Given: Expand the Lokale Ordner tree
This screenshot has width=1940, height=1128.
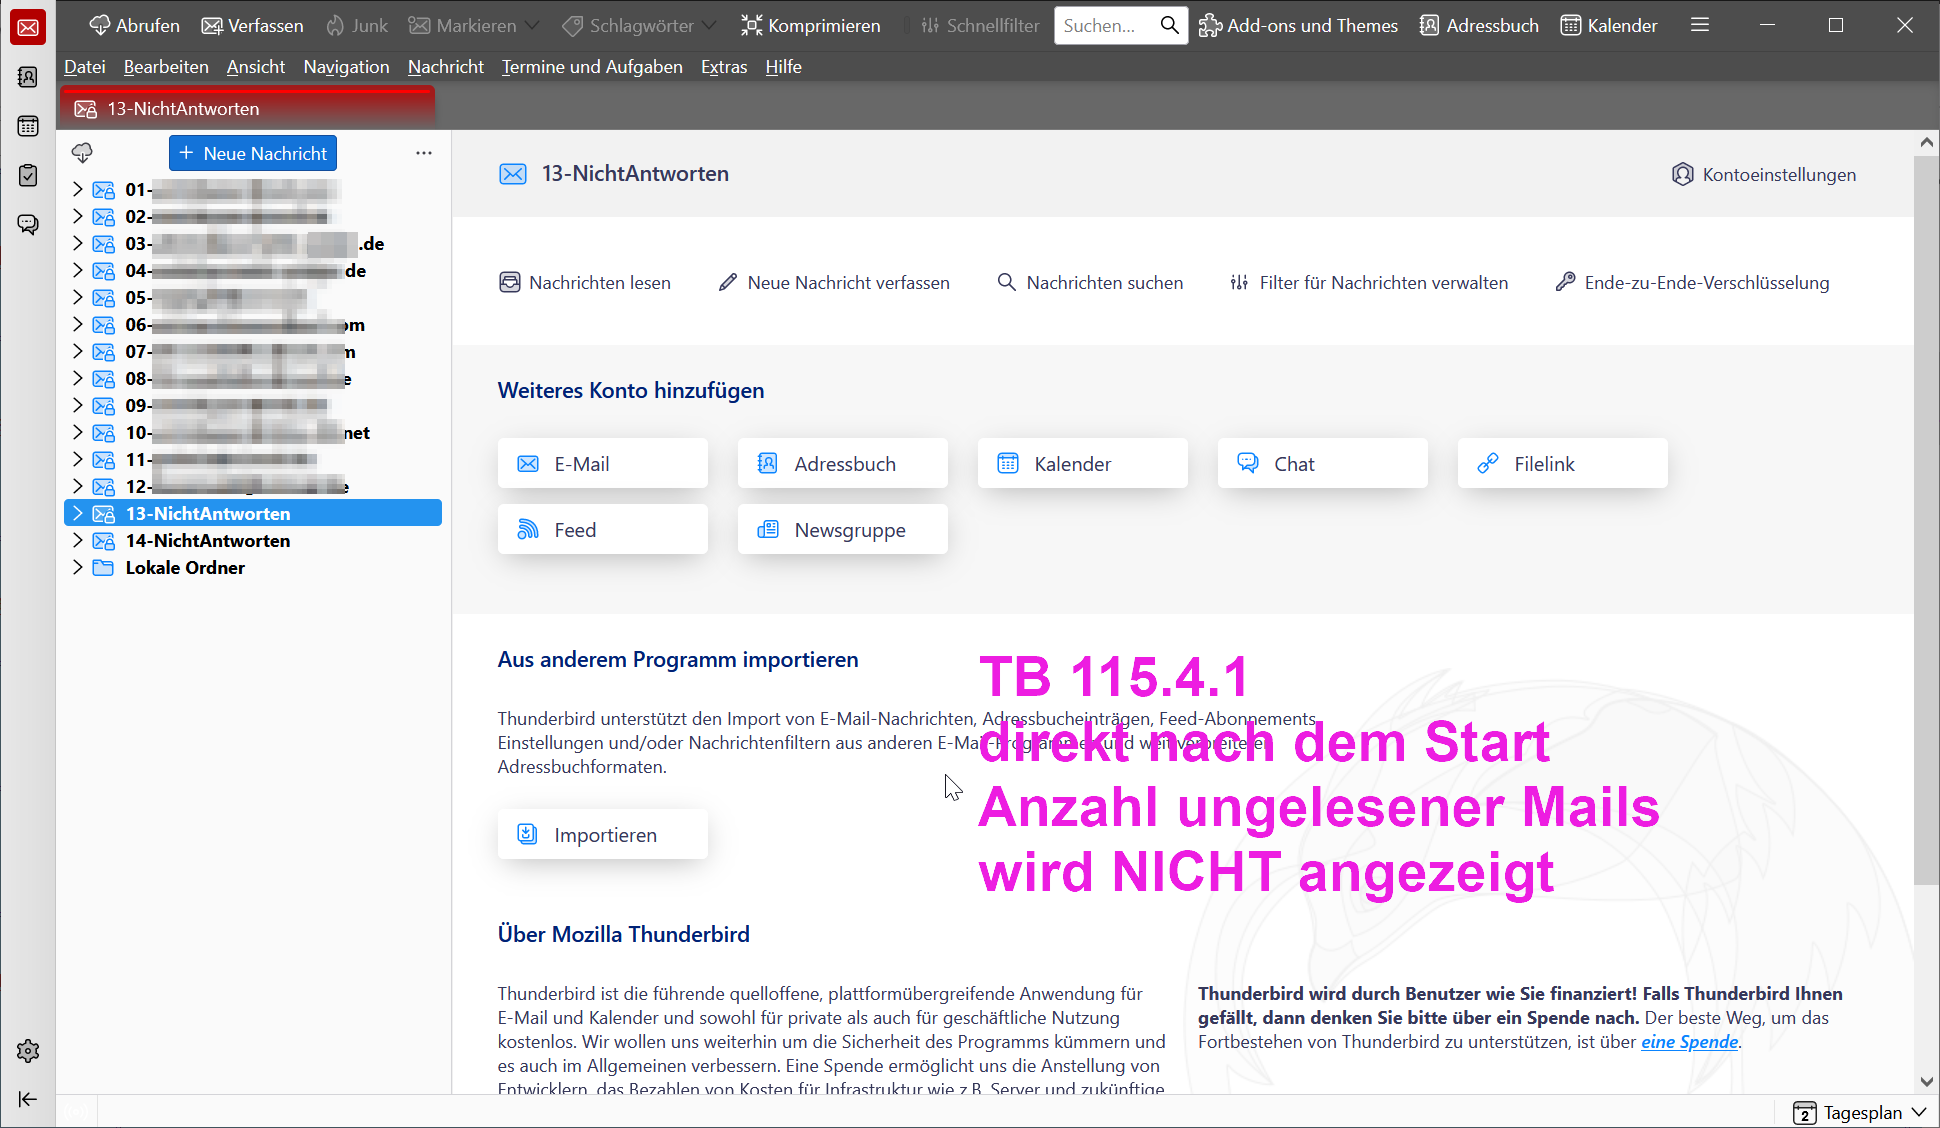Looking at the screenshot, I should pos(78,567).
